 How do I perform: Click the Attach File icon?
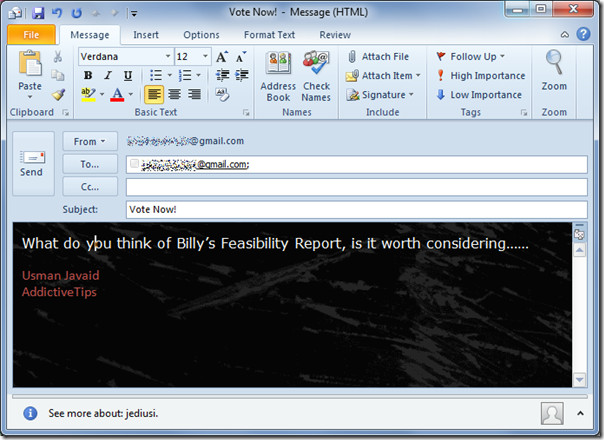pos(378,57)
